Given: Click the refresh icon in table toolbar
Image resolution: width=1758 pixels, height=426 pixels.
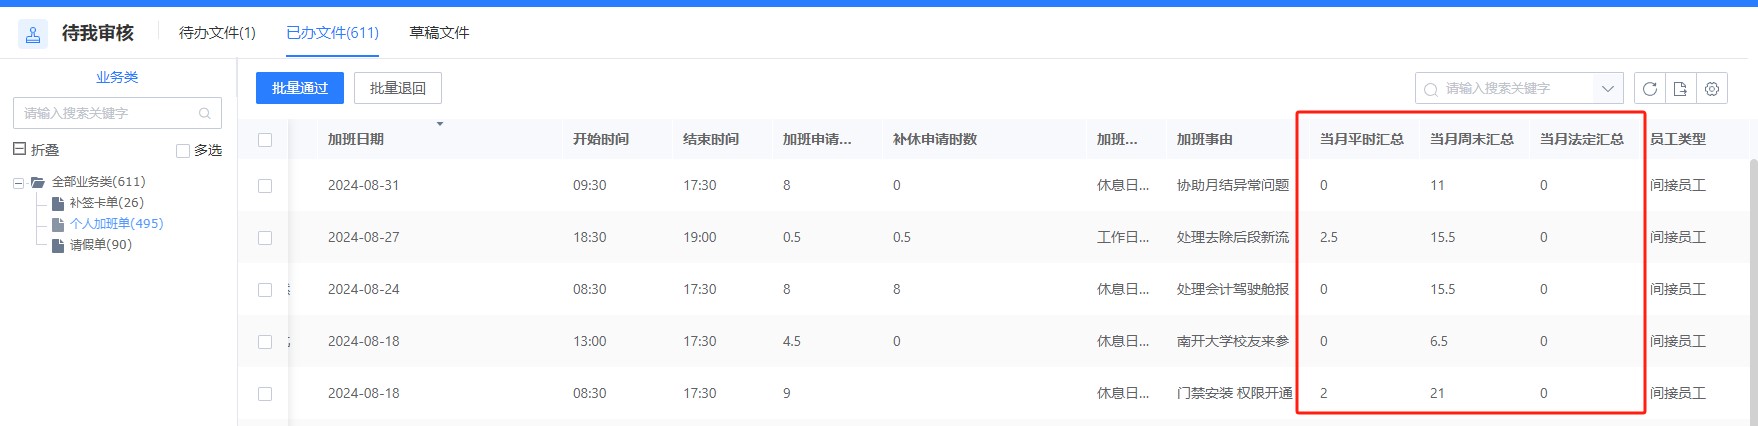Looking at the screenshot, I should pyautogui.click(x=1650, y=89).
